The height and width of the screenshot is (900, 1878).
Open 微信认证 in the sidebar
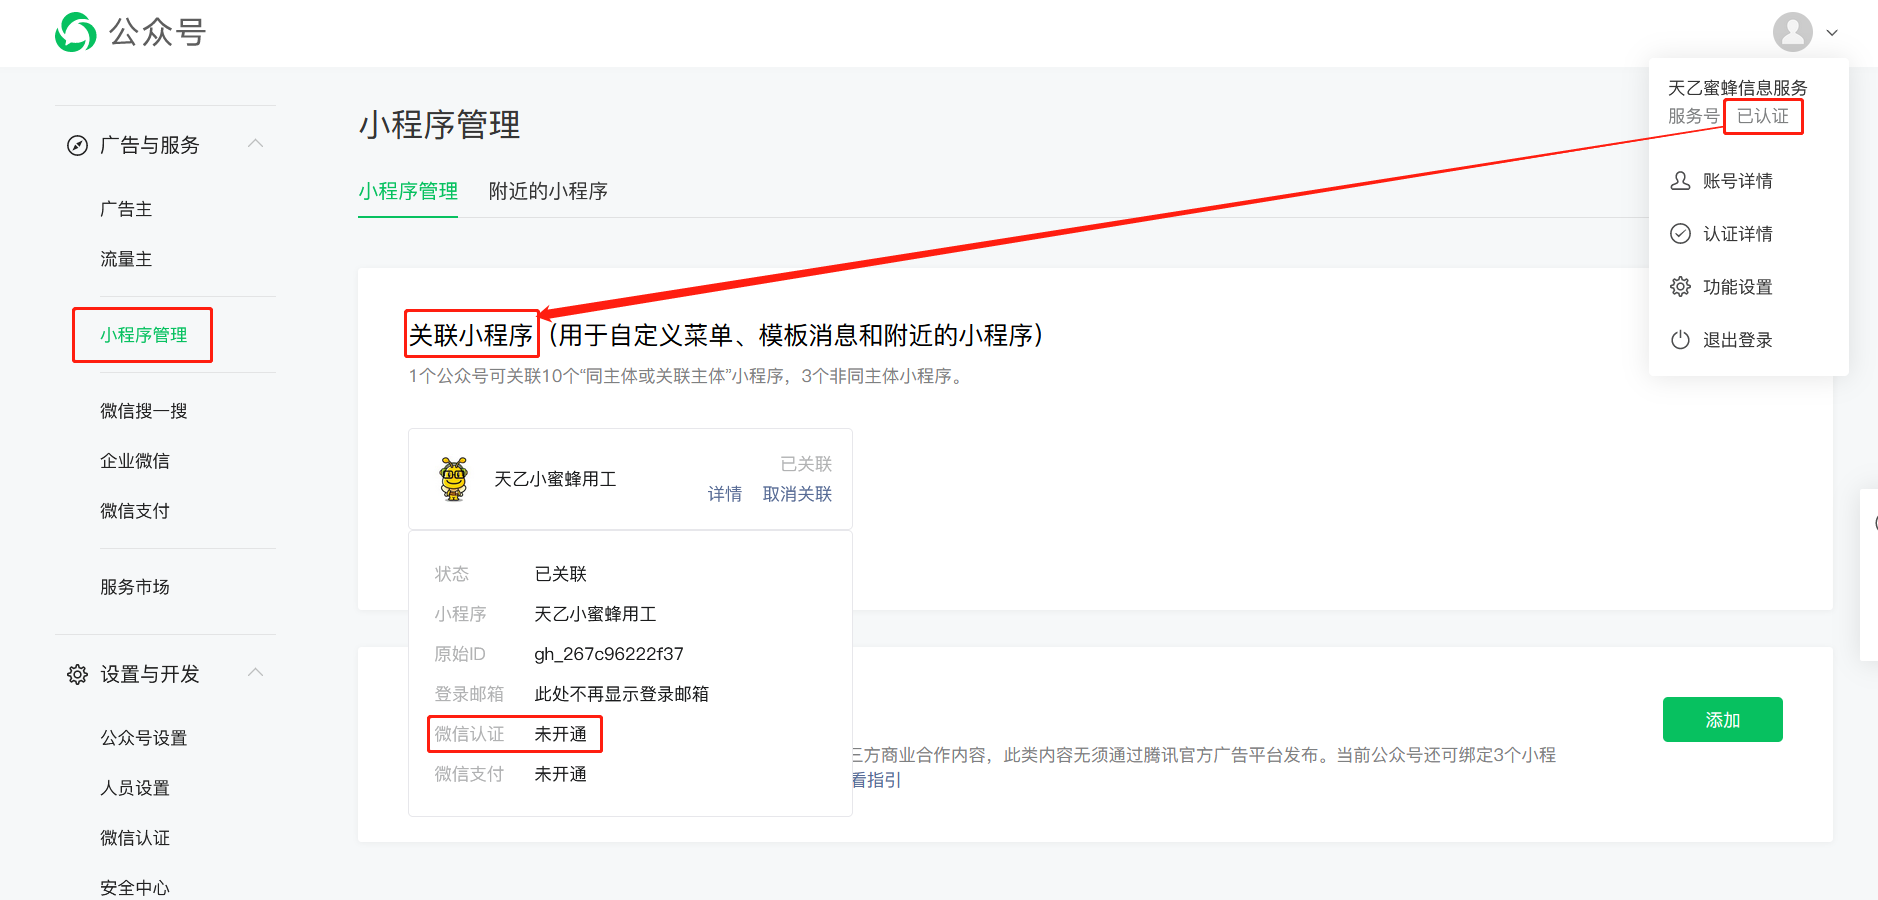coord(135,838)
